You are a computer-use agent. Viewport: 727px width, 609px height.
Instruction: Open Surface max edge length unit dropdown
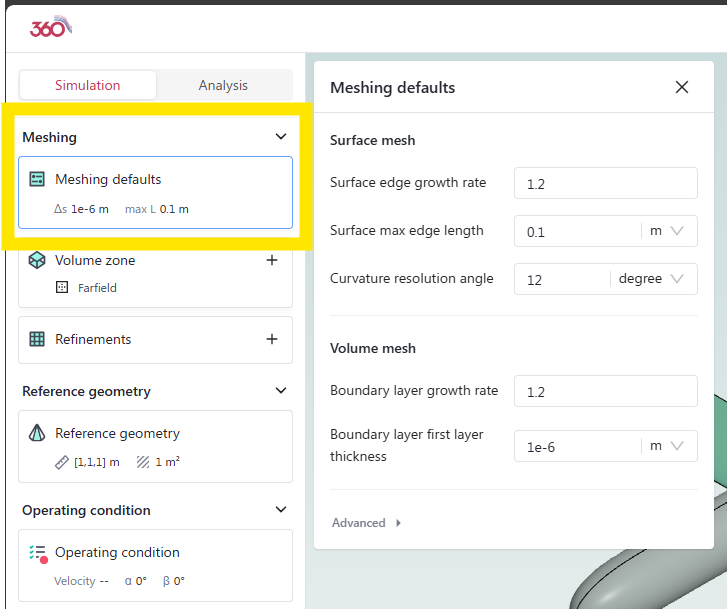pyautogui.click(x=667, y=231)
